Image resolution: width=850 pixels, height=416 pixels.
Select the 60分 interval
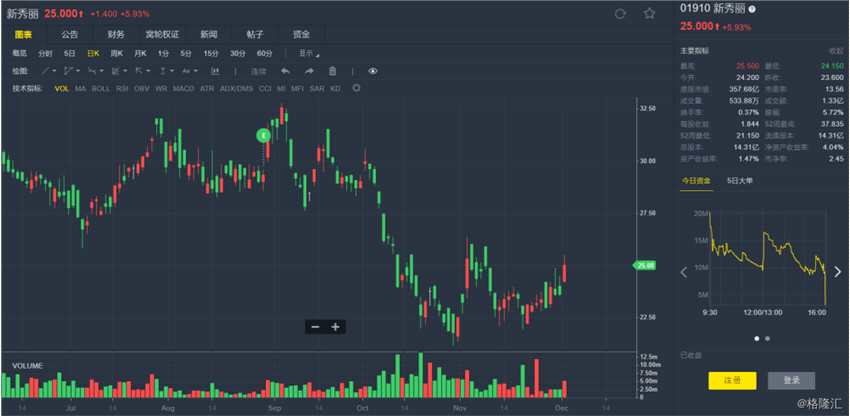(264, 53)
